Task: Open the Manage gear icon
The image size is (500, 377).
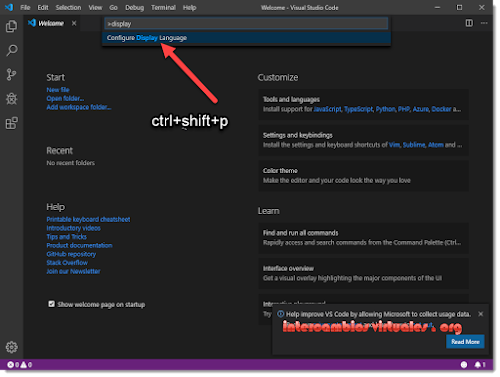Action: (11, 347)
